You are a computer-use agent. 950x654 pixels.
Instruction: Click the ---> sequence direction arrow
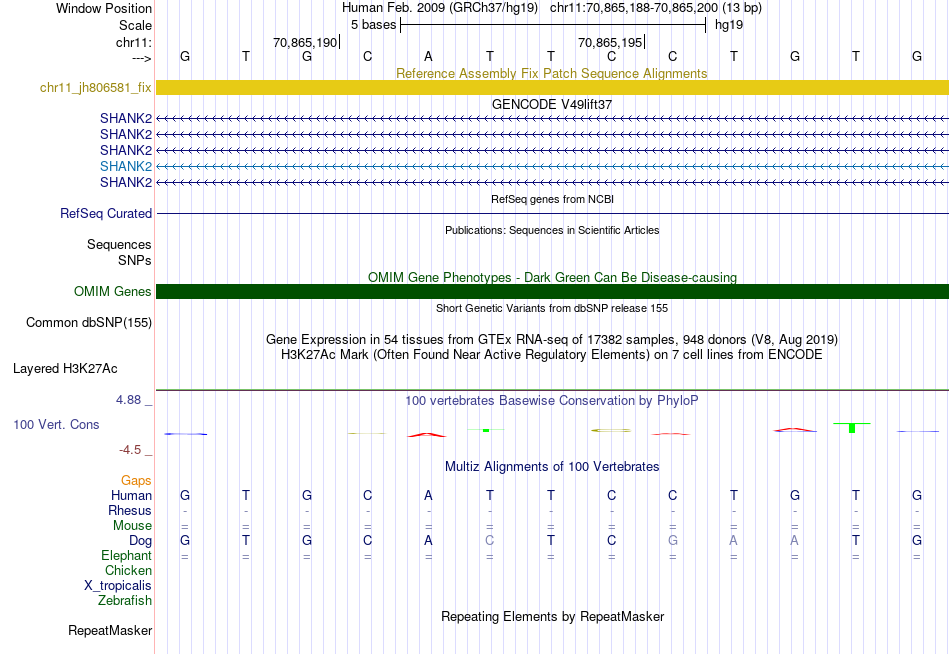[x=141, y=58]
